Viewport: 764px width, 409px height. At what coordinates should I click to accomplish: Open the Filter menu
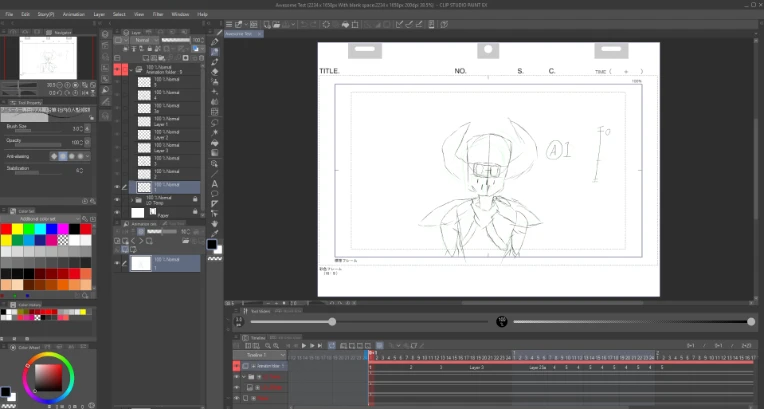(x=158, y=14)
